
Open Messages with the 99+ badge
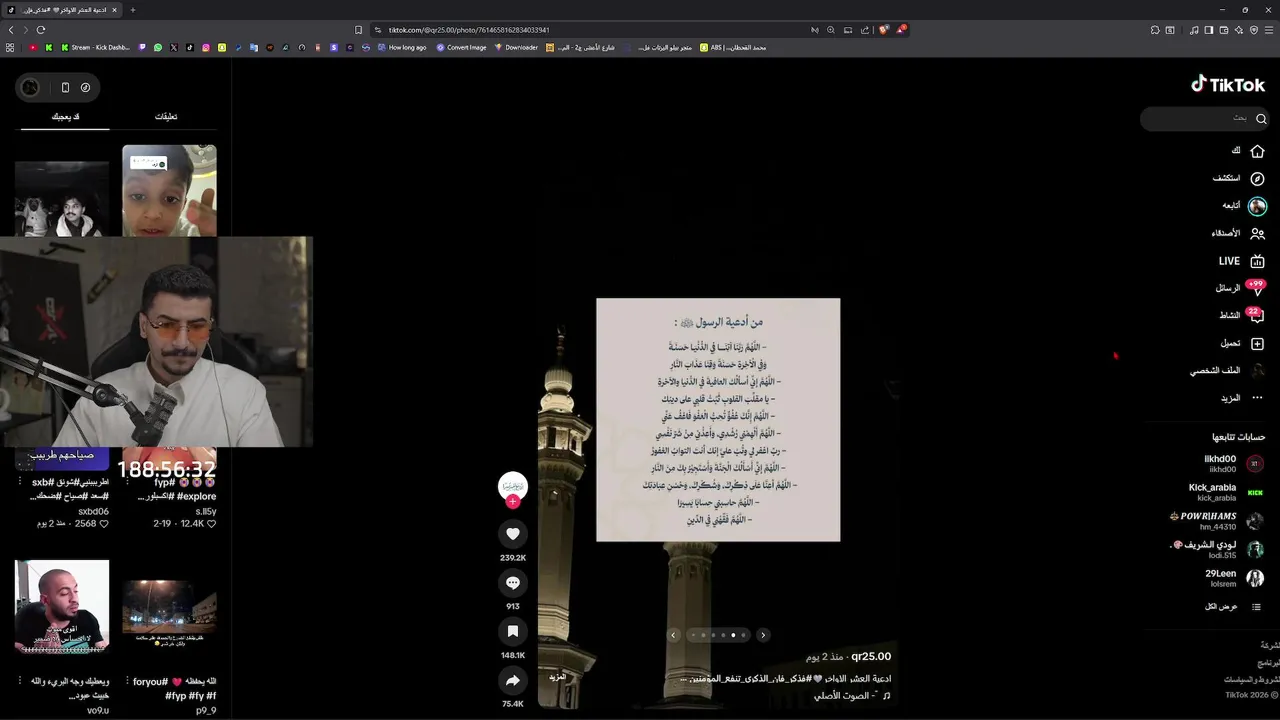point(1255,288)
